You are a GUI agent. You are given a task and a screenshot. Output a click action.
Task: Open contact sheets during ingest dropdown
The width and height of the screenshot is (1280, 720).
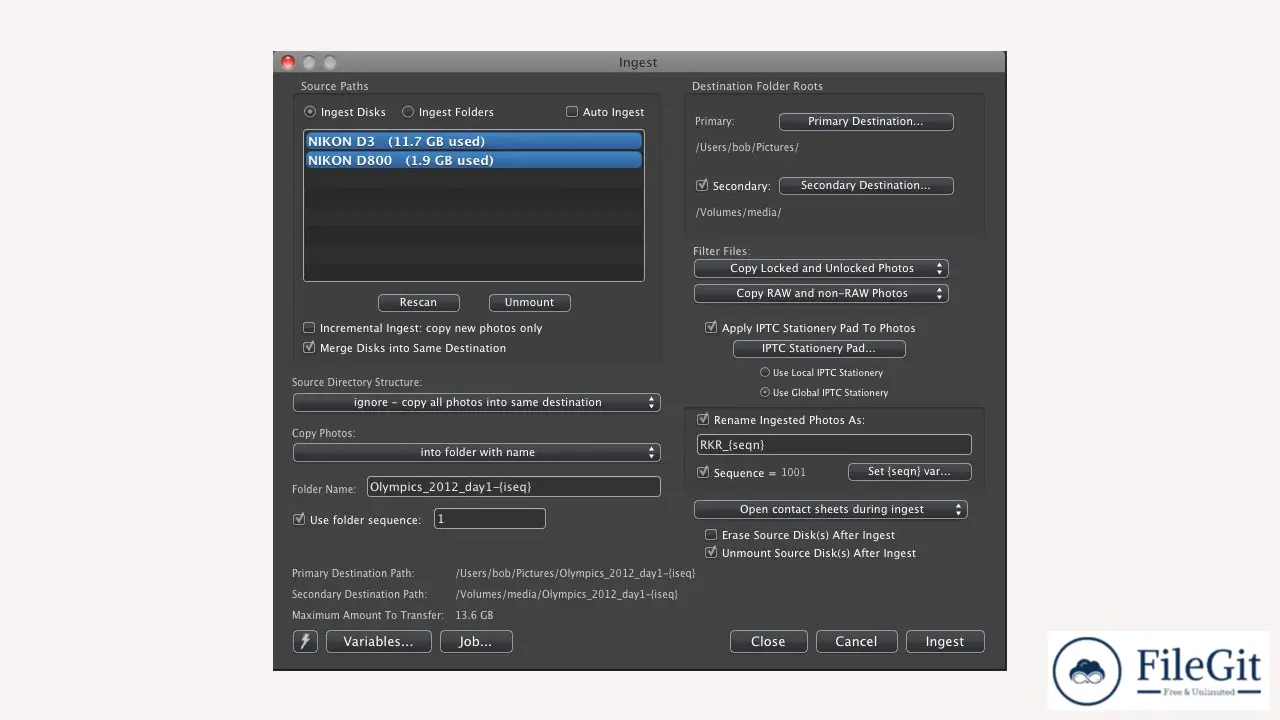pyautogui.click(x=830, y=509)
